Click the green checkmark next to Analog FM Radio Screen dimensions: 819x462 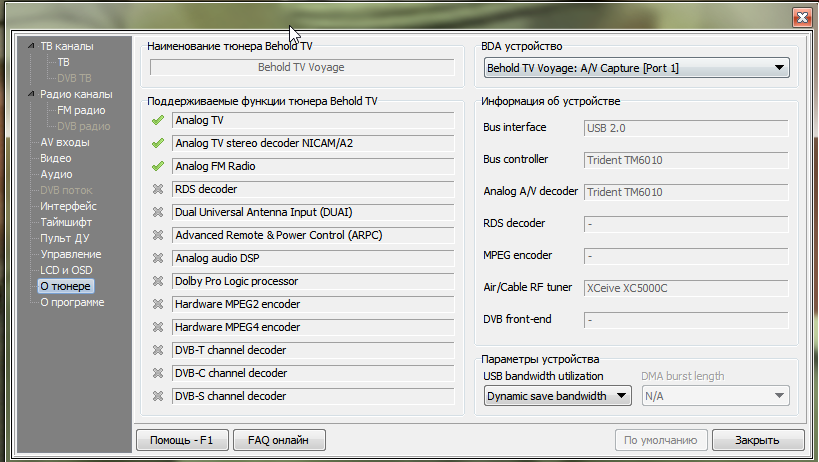pyautogui.click(x=157, y=166)
